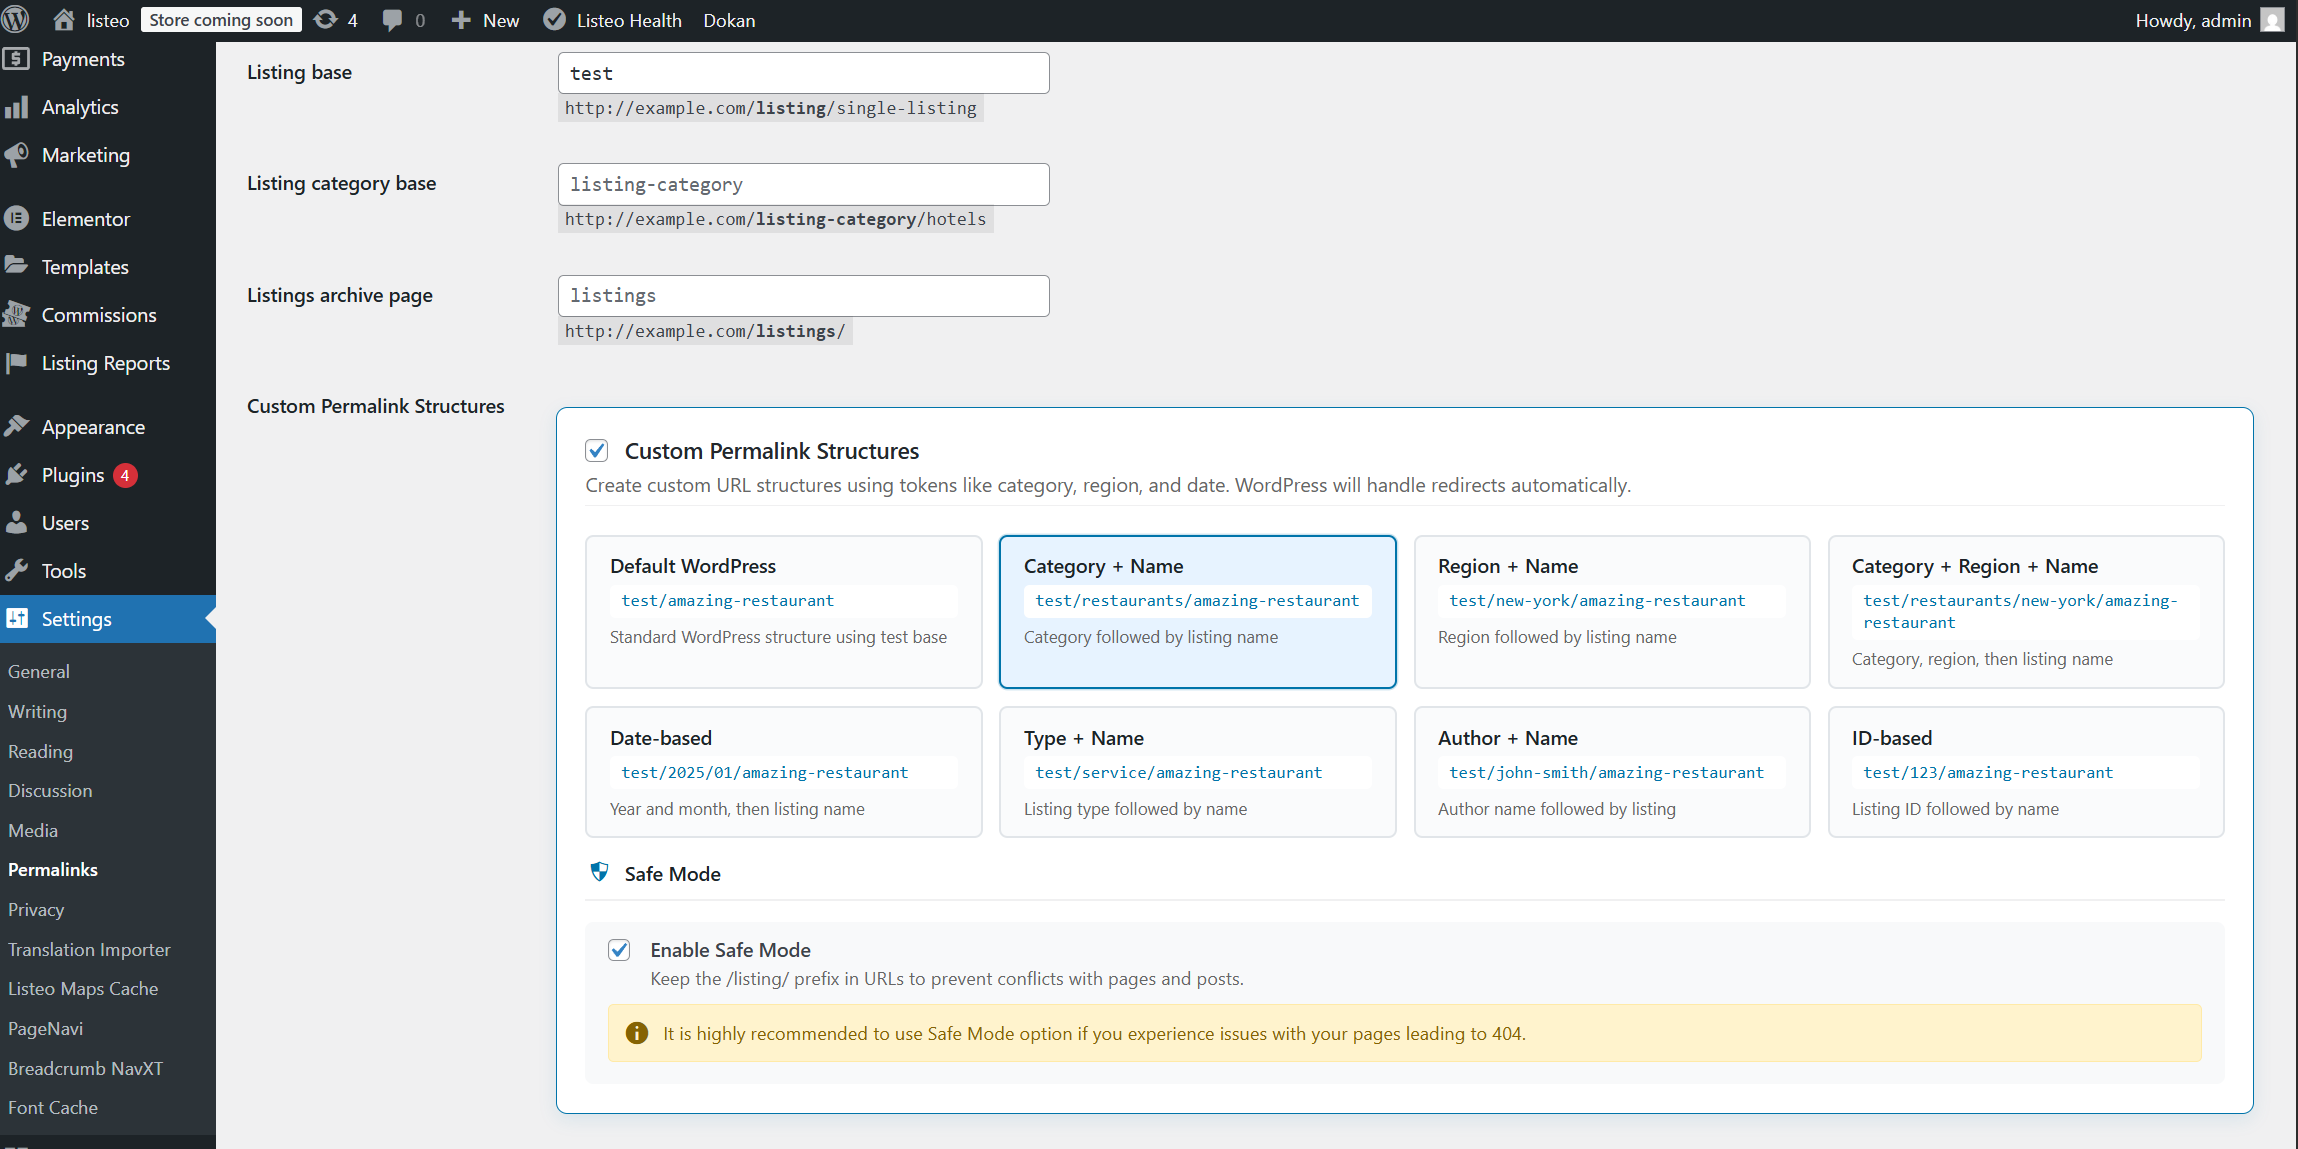Click the WordPress logo icon
Viewport: 2298px width, 1149px height.
(x=16, y=20)
